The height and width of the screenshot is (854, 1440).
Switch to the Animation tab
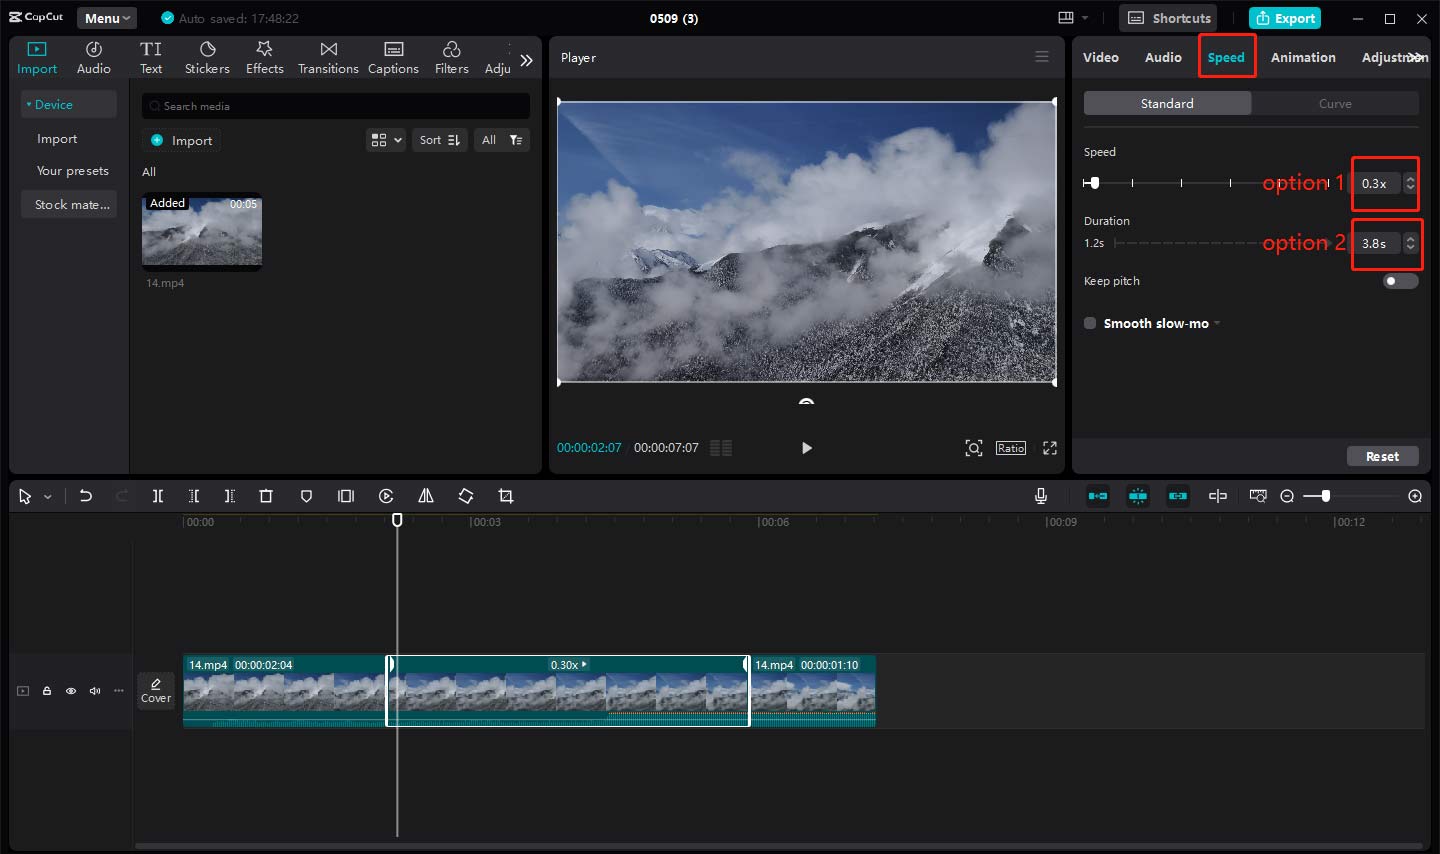(x=1303, y=57)
